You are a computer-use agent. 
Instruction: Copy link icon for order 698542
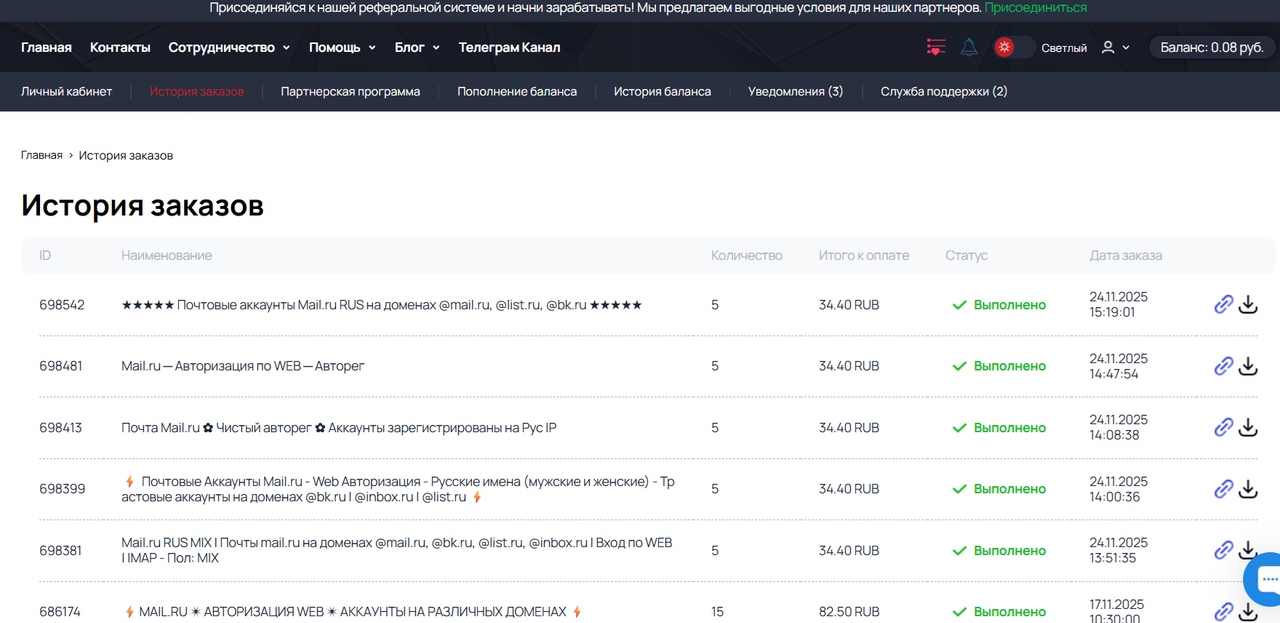(1223, 305)
